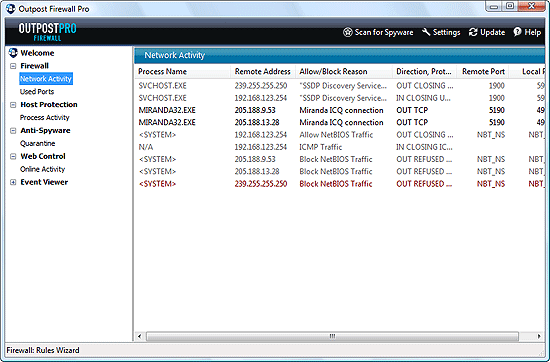Open Process Activity under Host Protection

point(45,118)
